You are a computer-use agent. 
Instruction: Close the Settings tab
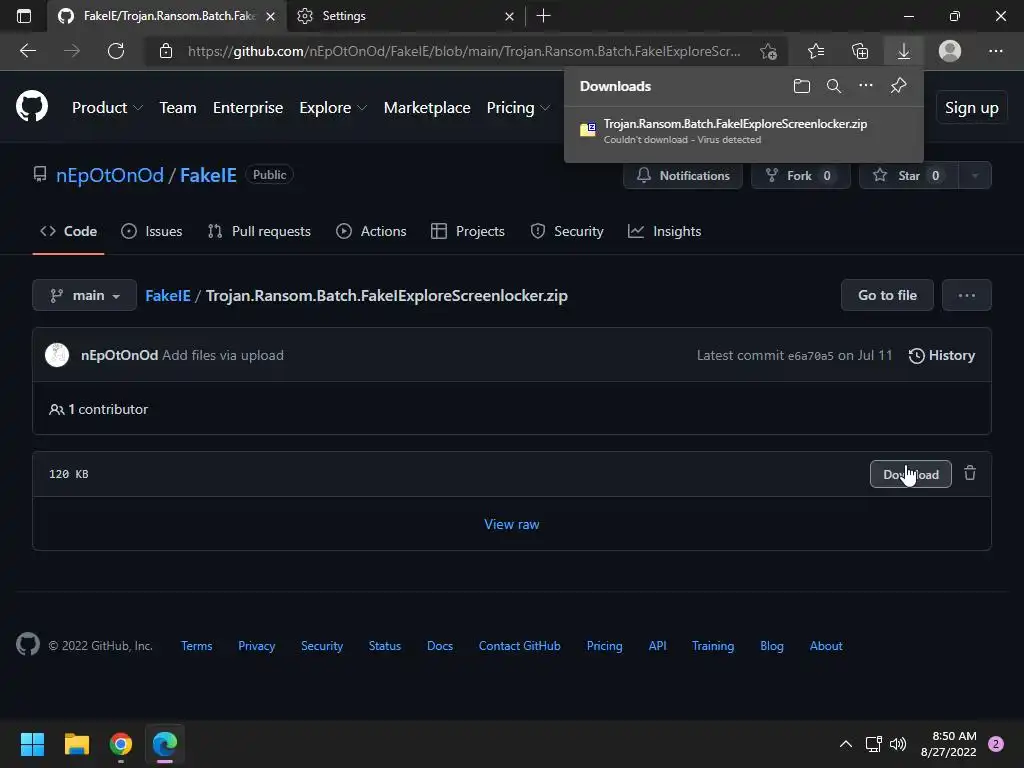pyautogui.click(x=509, y=16)
